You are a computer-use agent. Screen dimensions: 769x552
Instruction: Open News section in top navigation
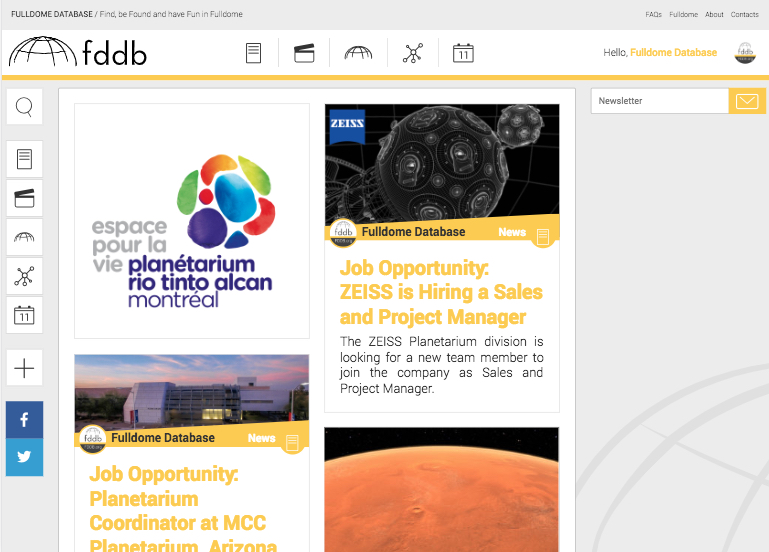pyautogui.click(x=253, y=53)
